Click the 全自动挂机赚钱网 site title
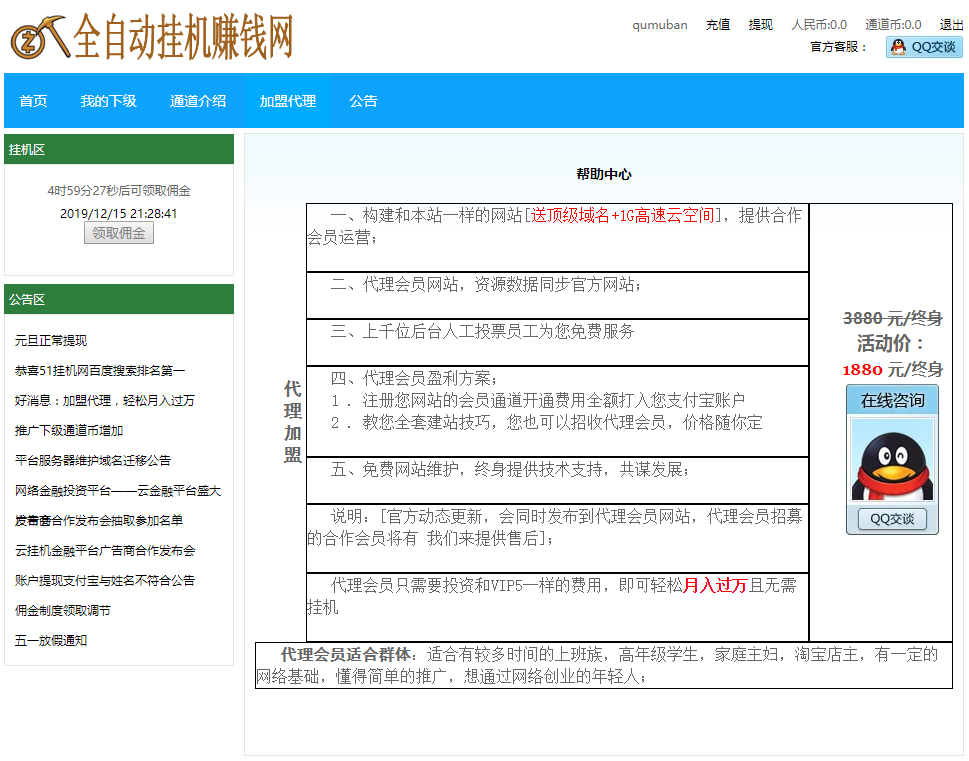 click(x=183, y=37)
